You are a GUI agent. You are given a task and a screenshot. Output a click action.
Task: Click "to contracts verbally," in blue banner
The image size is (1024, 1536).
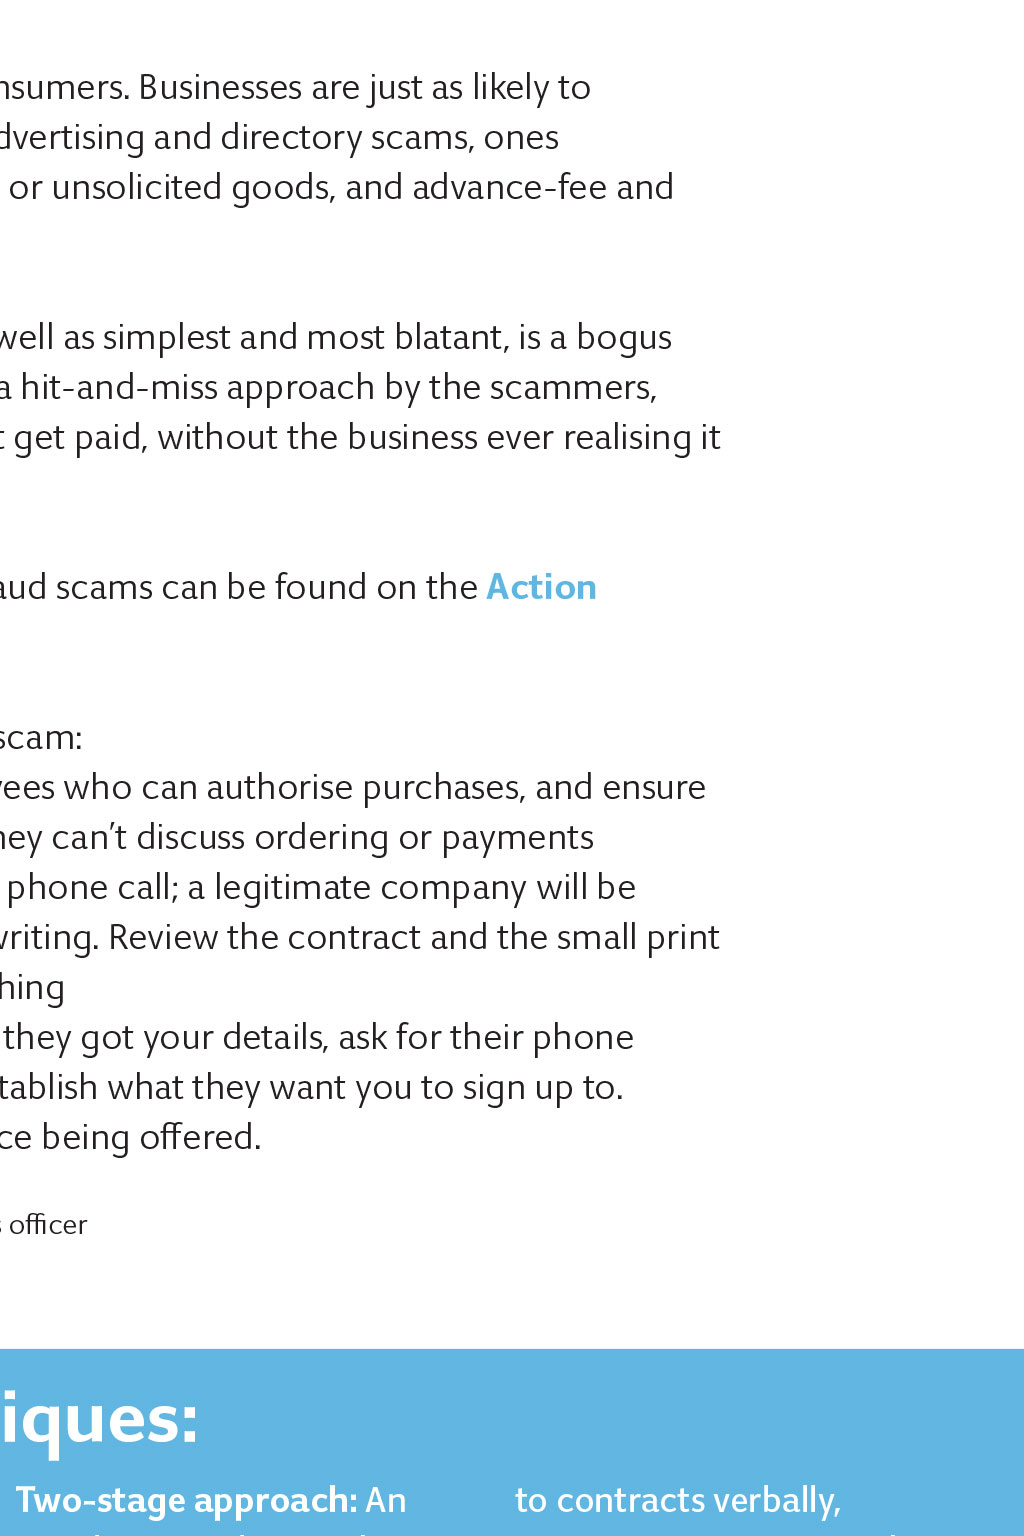coord(678,1500)
